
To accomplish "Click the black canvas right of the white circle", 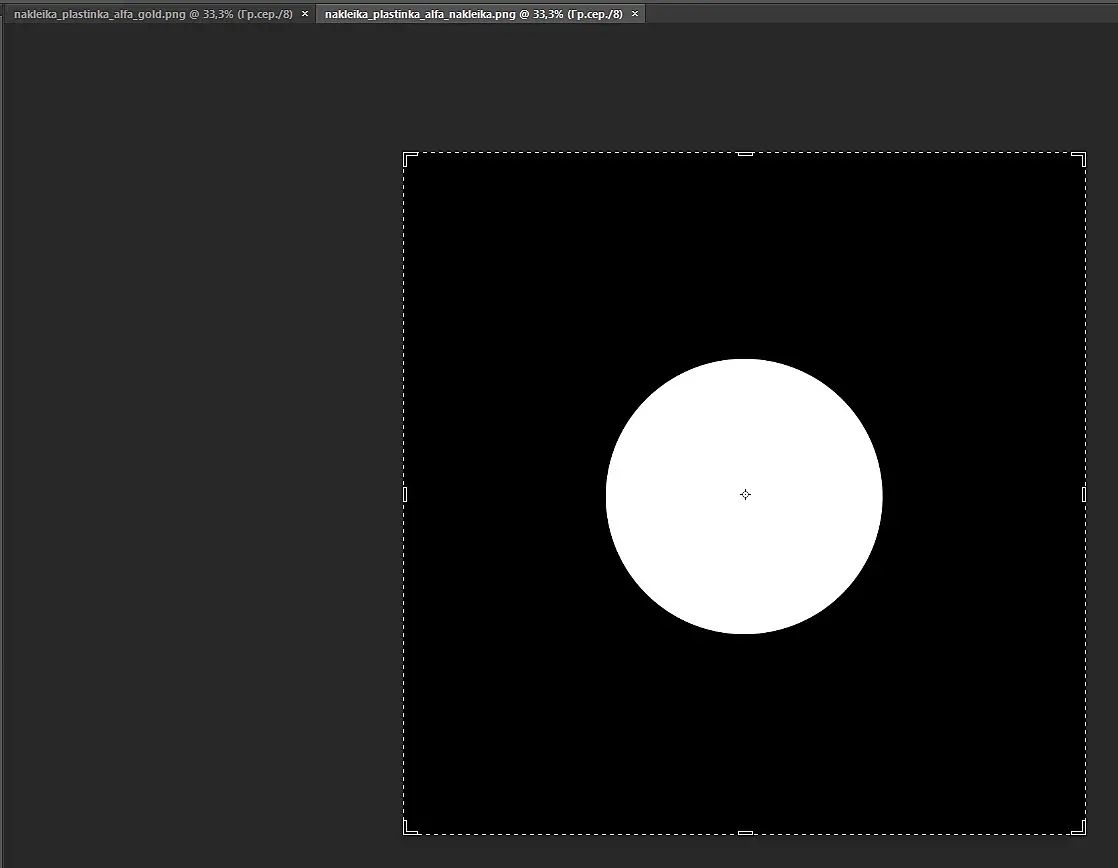I will tap(984, 494).
